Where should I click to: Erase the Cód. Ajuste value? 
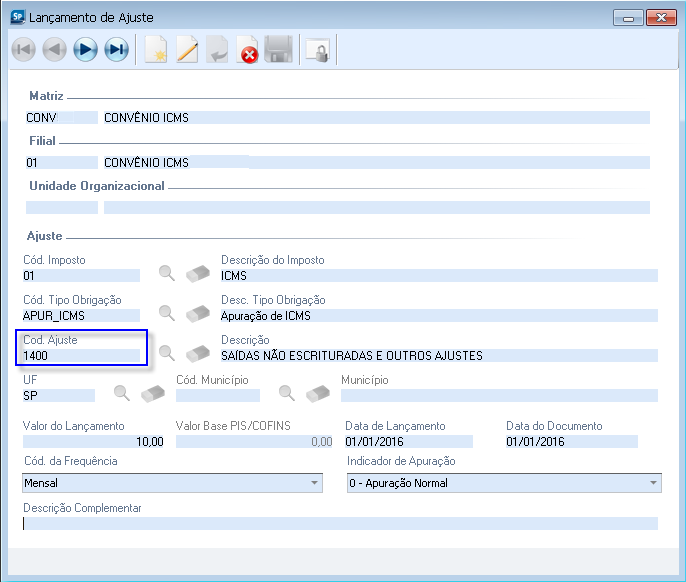tap(198, 353)
